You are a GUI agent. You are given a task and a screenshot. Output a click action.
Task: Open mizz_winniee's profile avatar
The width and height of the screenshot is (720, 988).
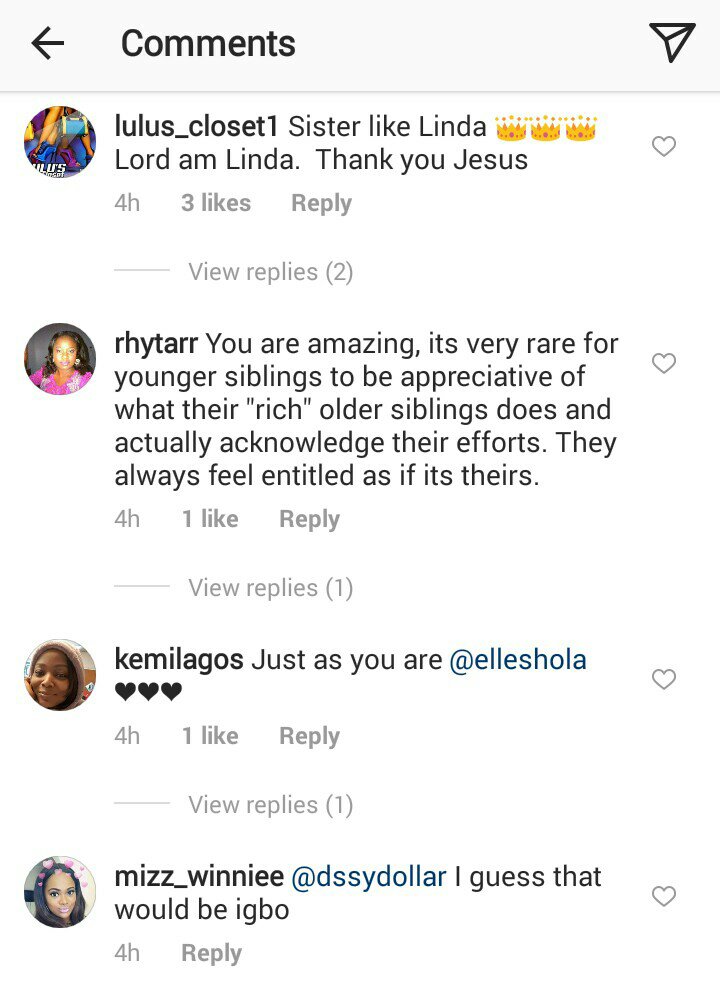tap(60, 892)
